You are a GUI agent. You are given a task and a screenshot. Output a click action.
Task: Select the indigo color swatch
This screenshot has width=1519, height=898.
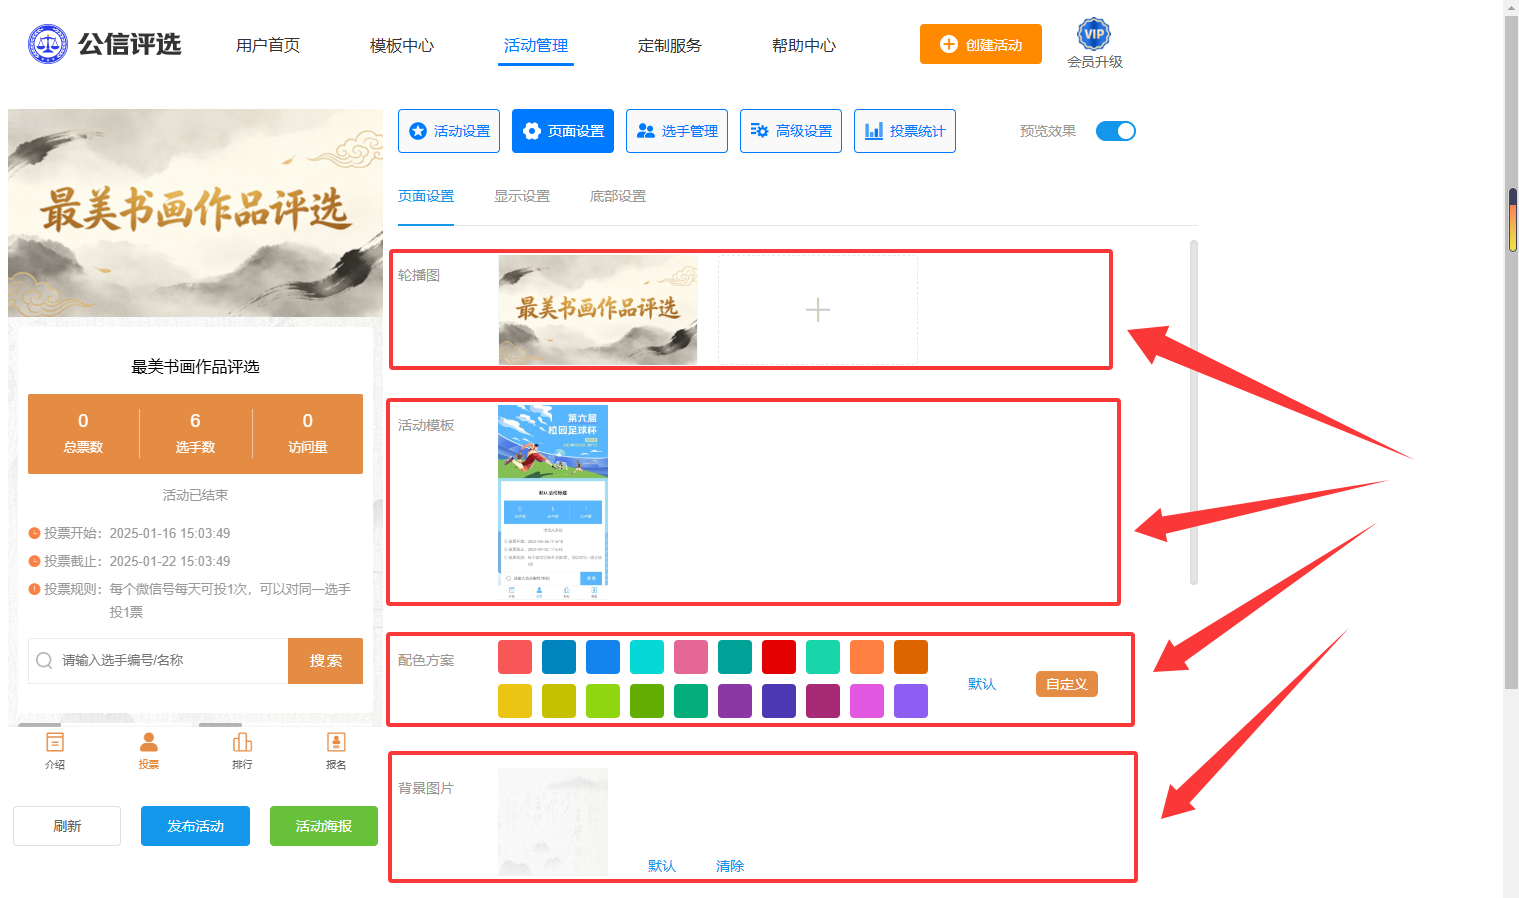pyautogui.click(x=779, y=701)
